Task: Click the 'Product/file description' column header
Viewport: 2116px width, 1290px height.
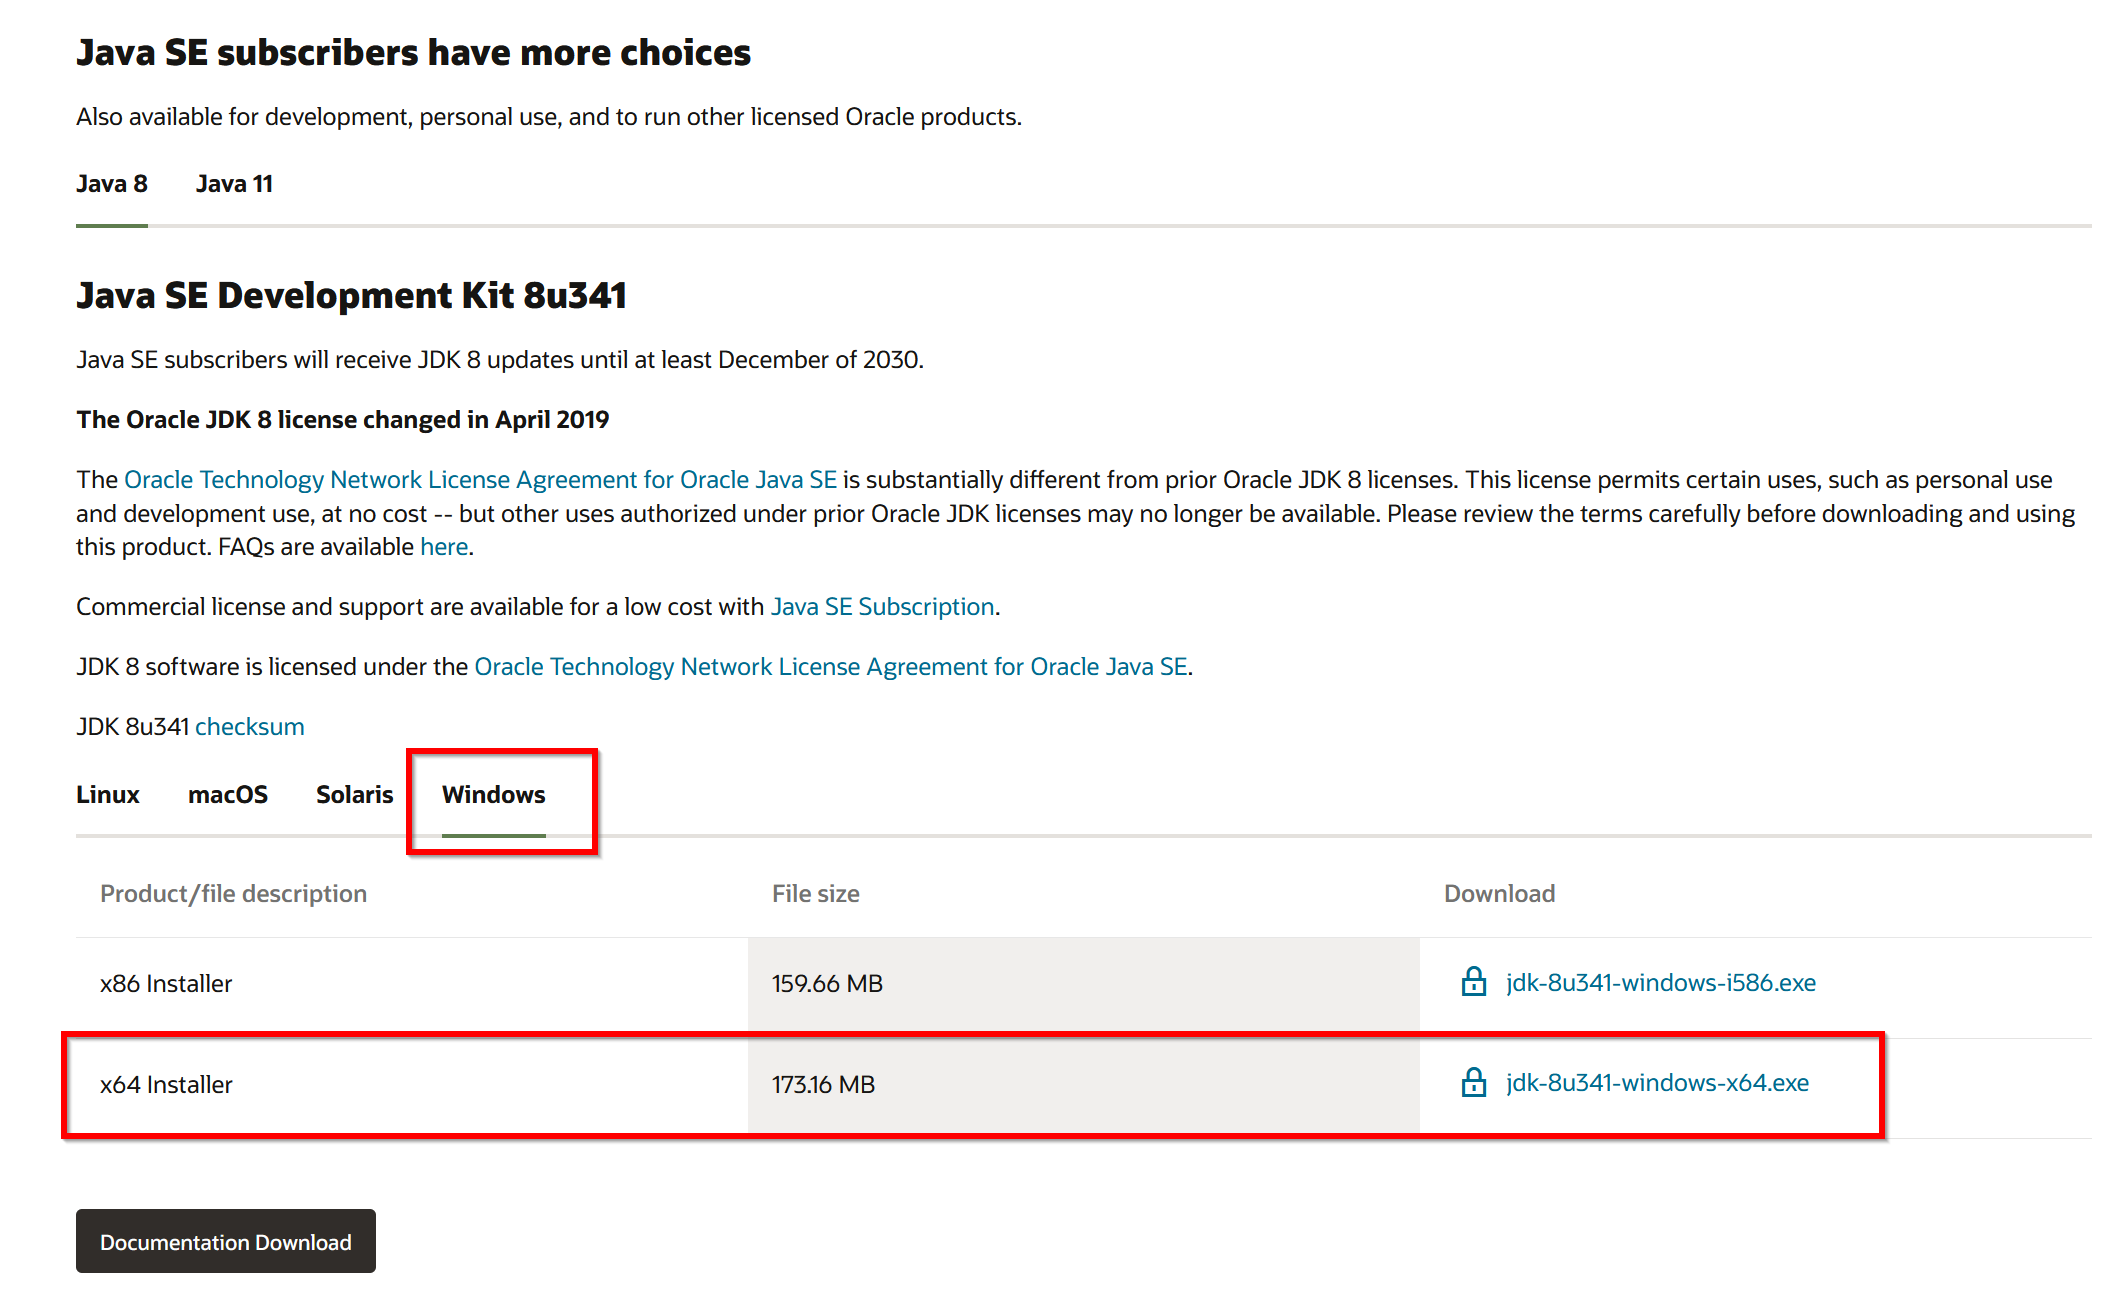Action: (233, 894)
